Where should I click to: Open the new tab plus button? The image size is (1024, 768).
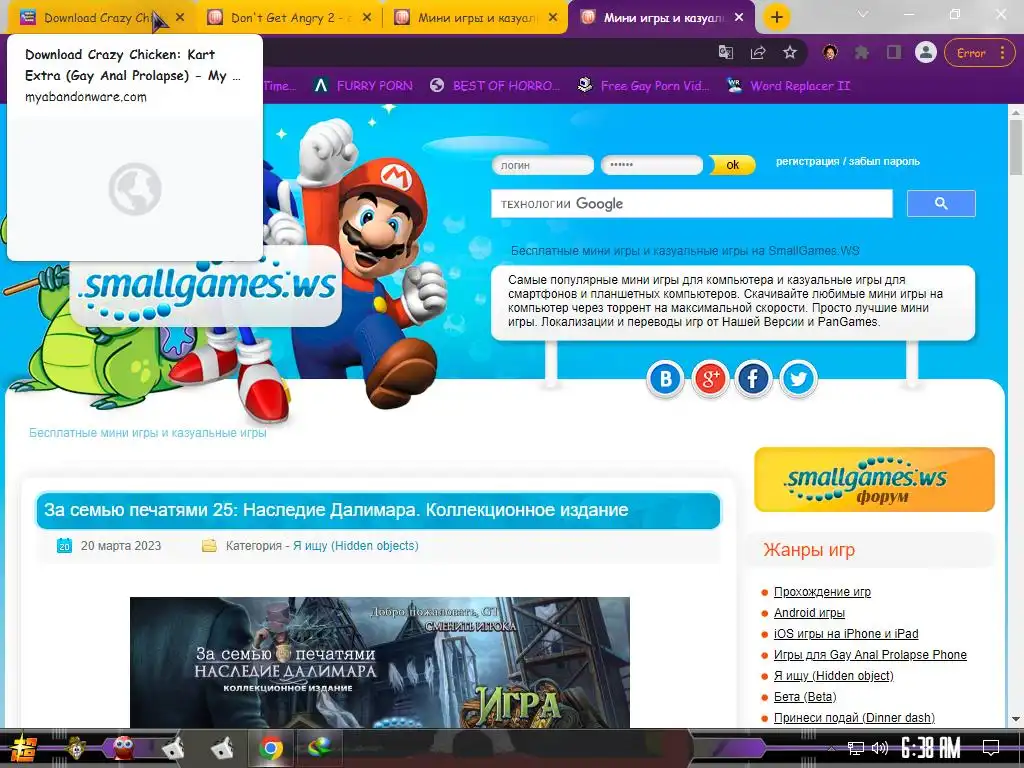click(776, 18)
